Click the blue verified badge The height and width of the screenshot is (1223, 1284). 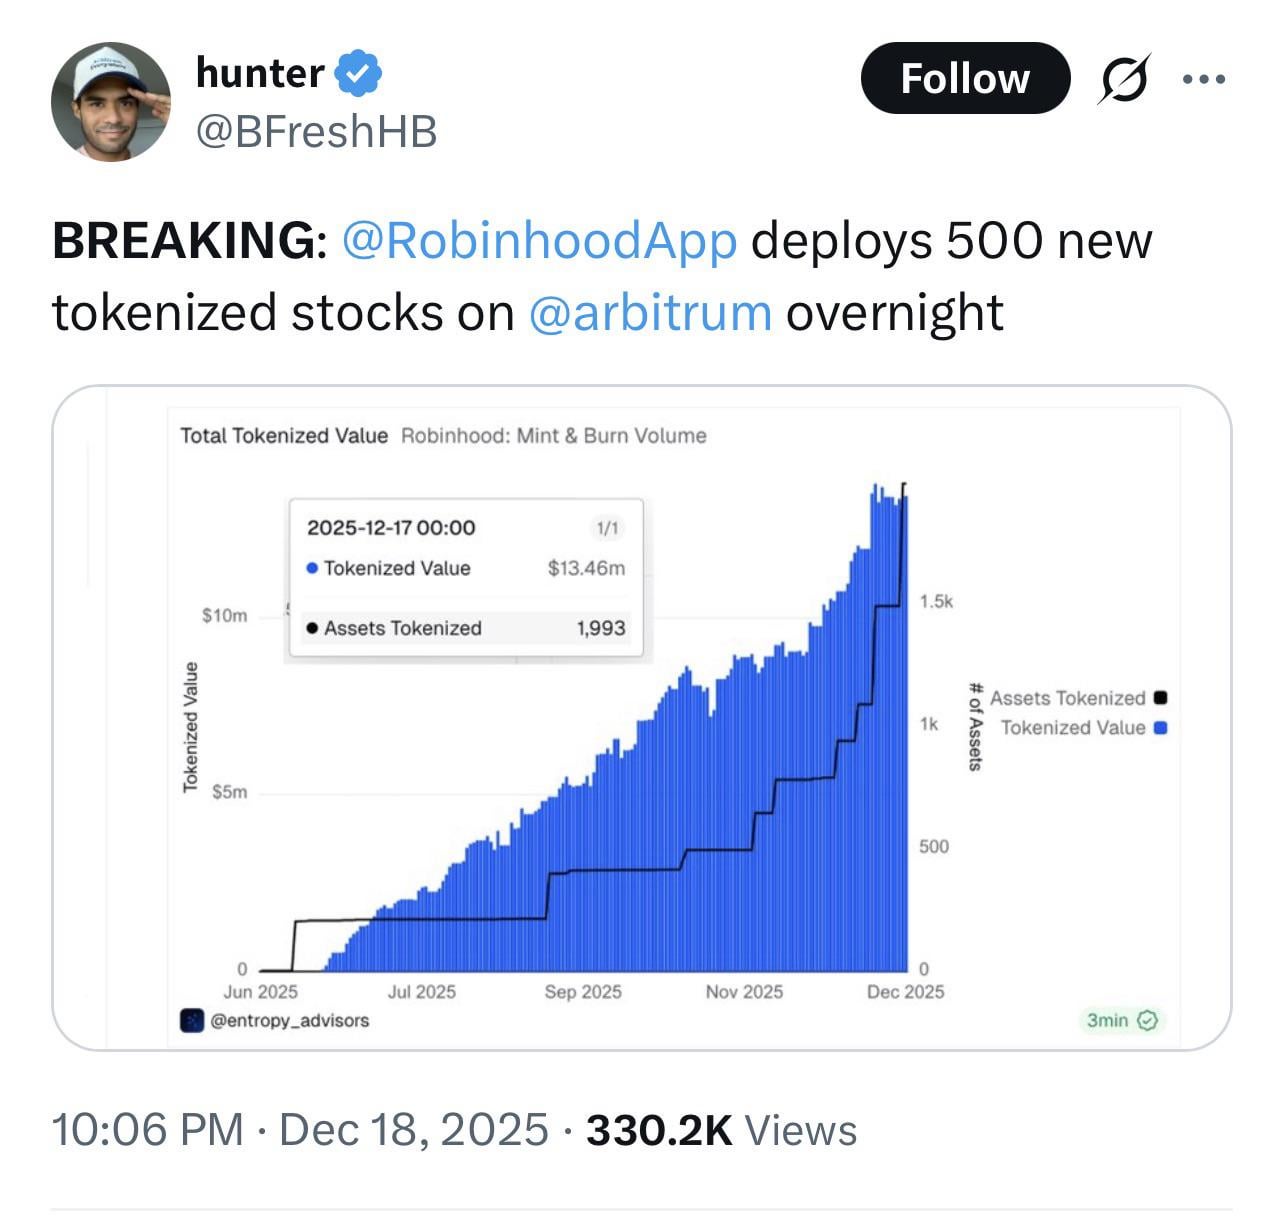coord(358,73)
